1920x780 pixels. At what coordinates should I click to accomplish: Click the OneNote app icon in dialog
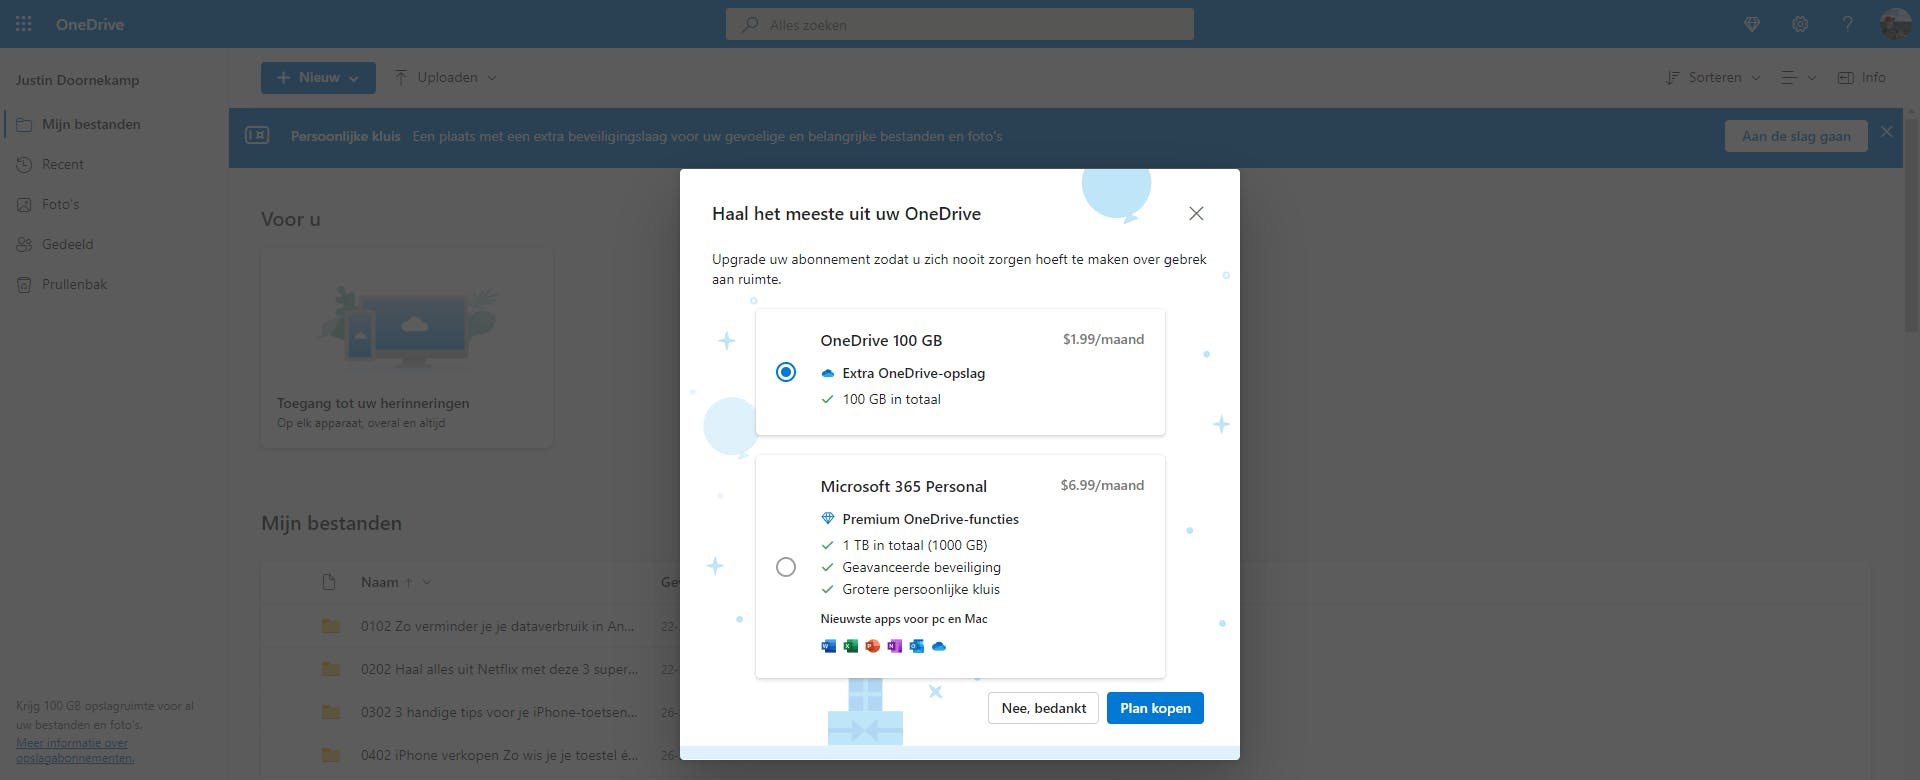point(894,646)
